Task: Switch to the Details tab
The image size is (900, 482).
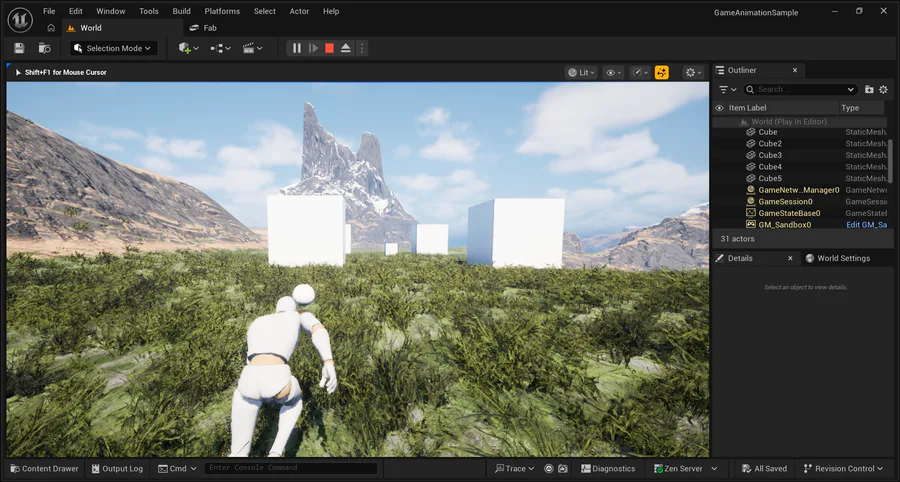Action: (x=740, y=258)
